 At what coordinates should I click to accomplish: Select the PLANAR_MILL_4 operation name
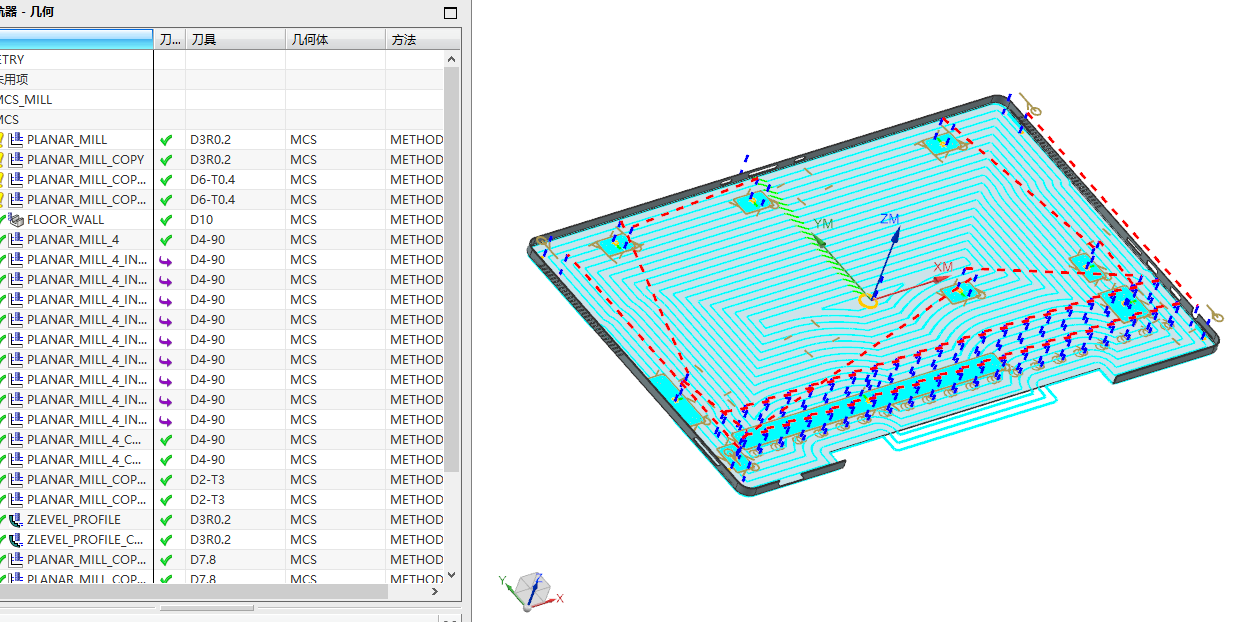pyautogui.click(x=73, y=239)
